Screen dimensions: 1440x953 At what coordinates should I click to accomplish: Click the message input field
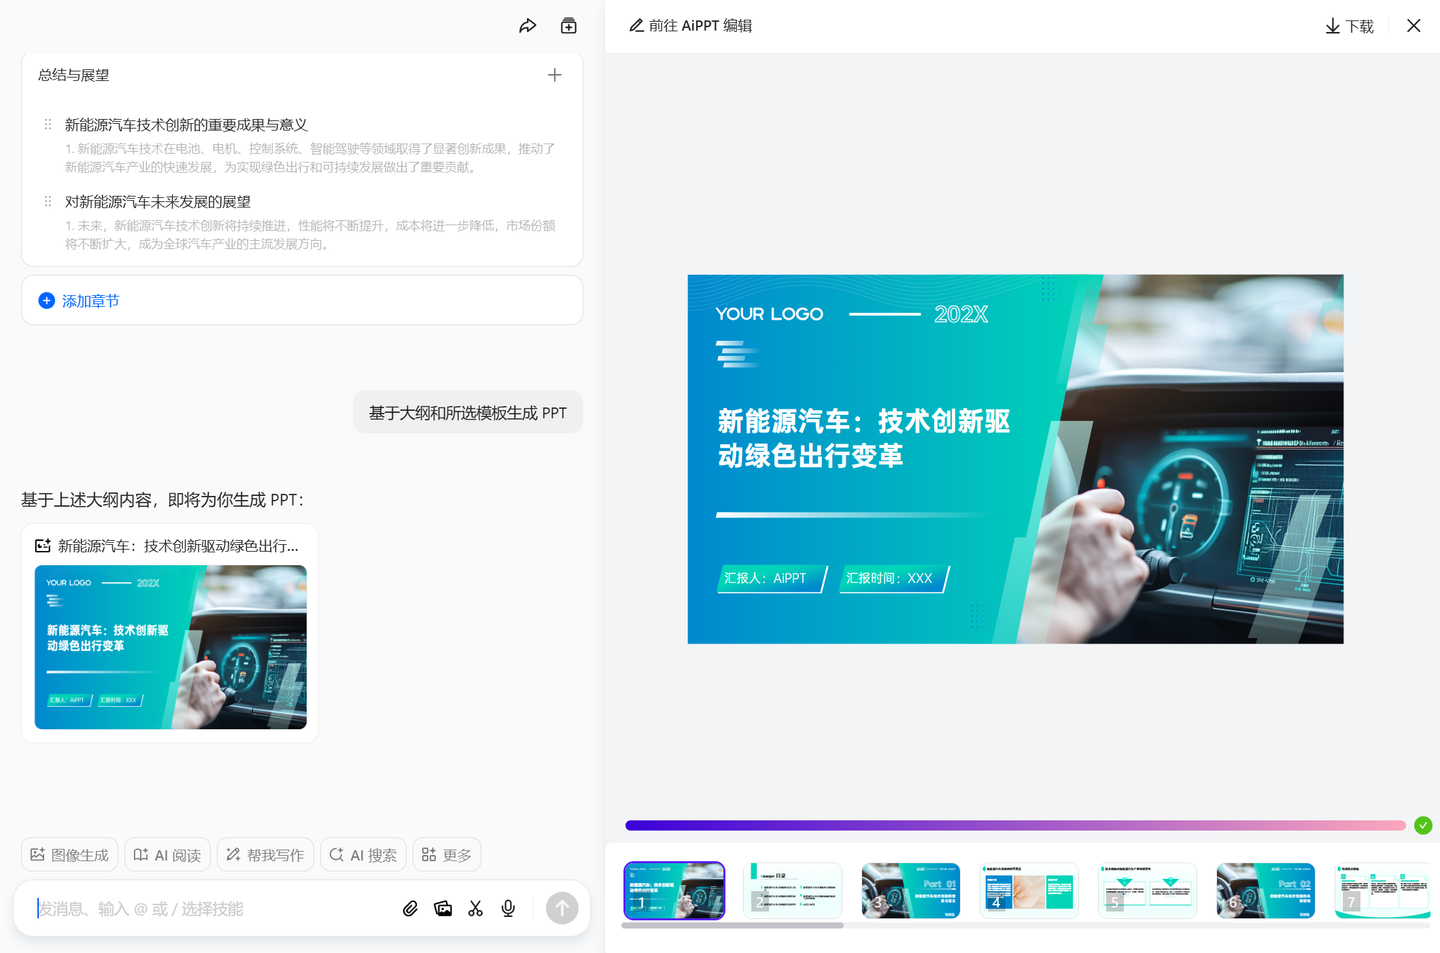pyautogui.click(x=200, y=908)
